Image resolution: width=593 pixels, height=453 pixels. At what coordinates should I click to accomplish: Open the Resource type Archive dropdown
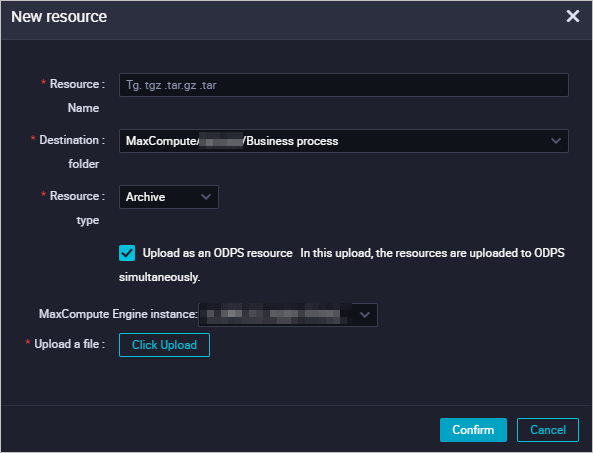click(x=169, y=197)
